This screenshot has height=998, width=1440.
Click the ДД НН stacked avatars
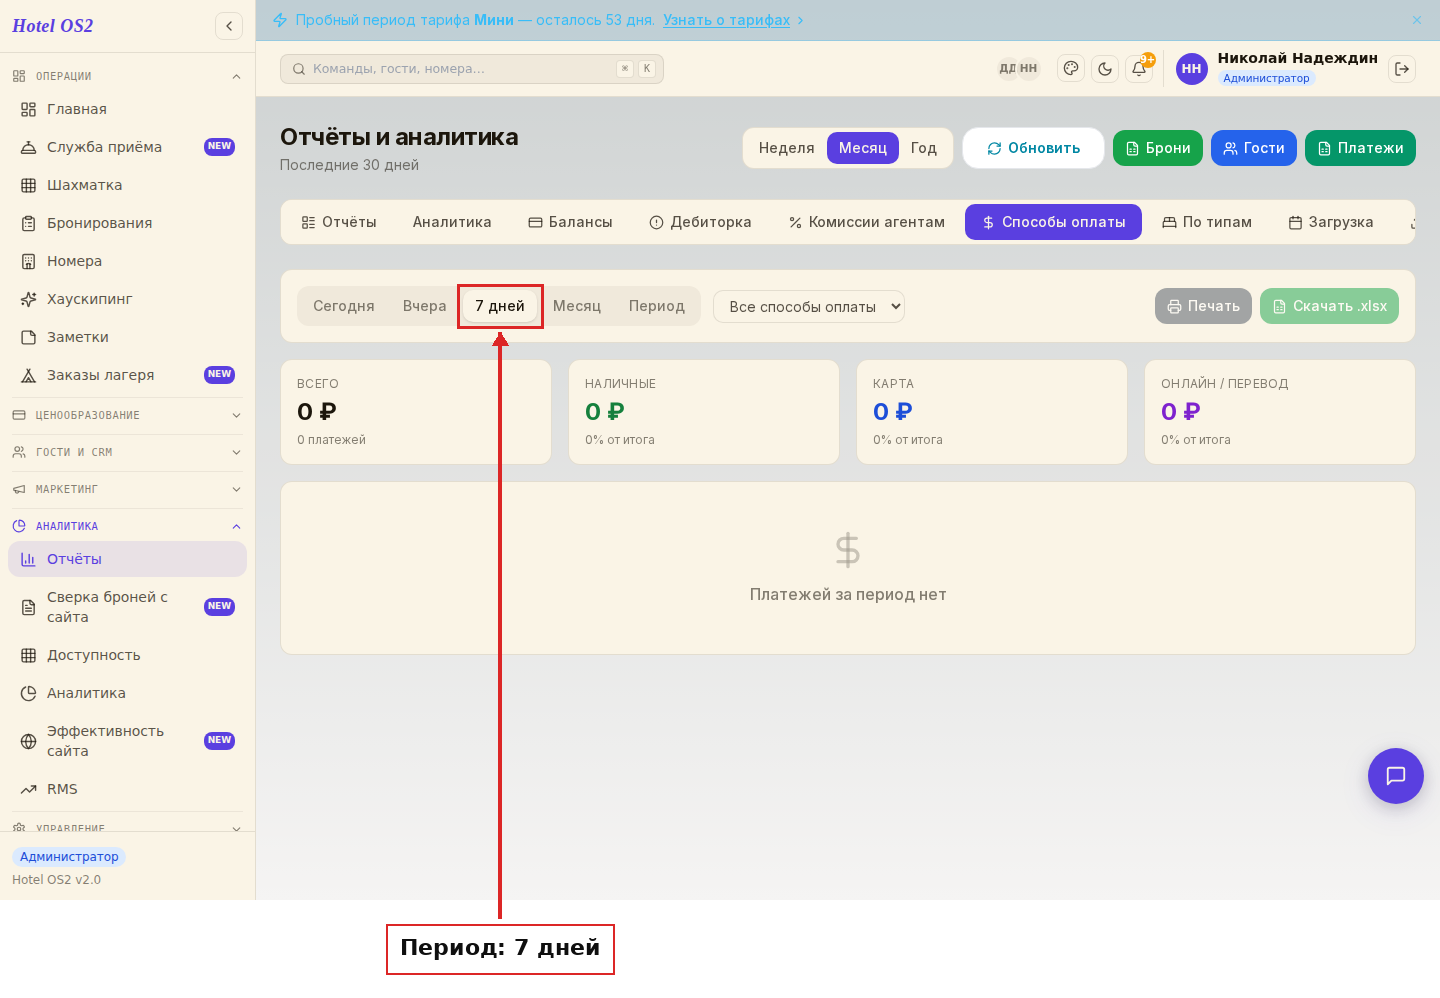coord(1018,68)
